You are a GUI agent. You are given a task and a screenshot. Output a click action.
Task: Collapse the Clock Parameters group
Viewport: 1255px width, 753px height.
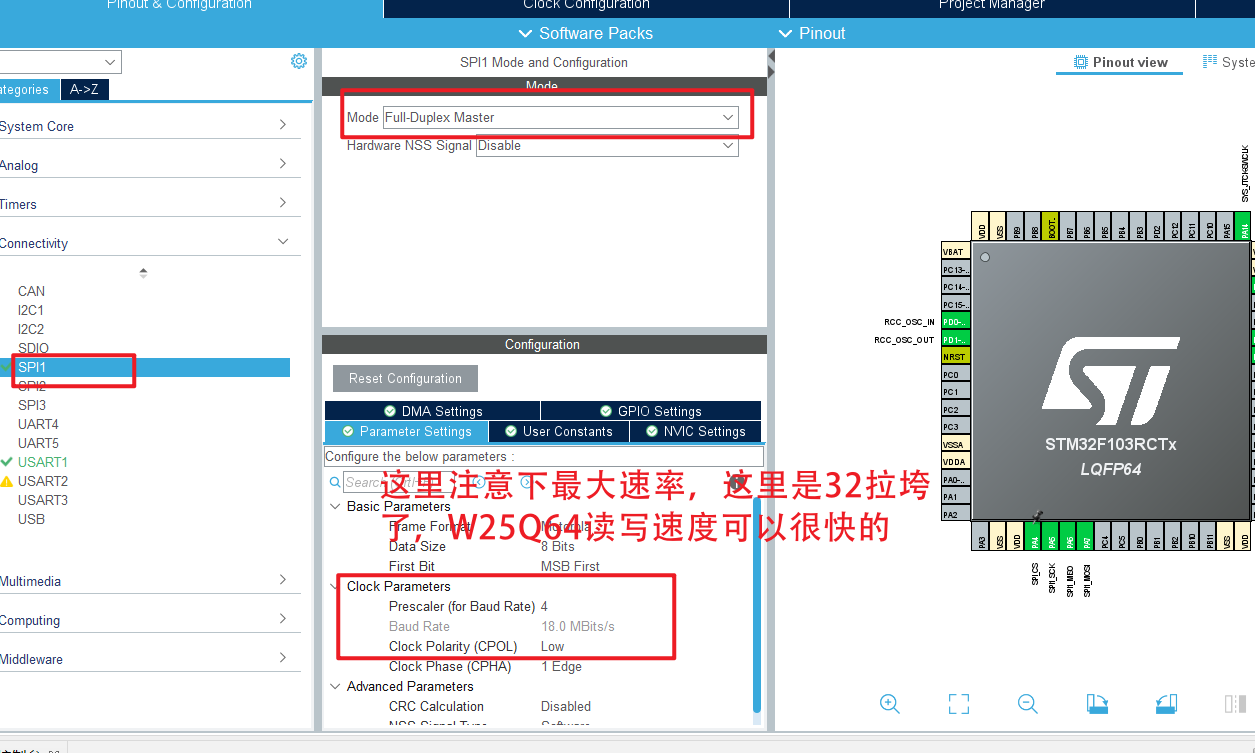pos(335,586)
